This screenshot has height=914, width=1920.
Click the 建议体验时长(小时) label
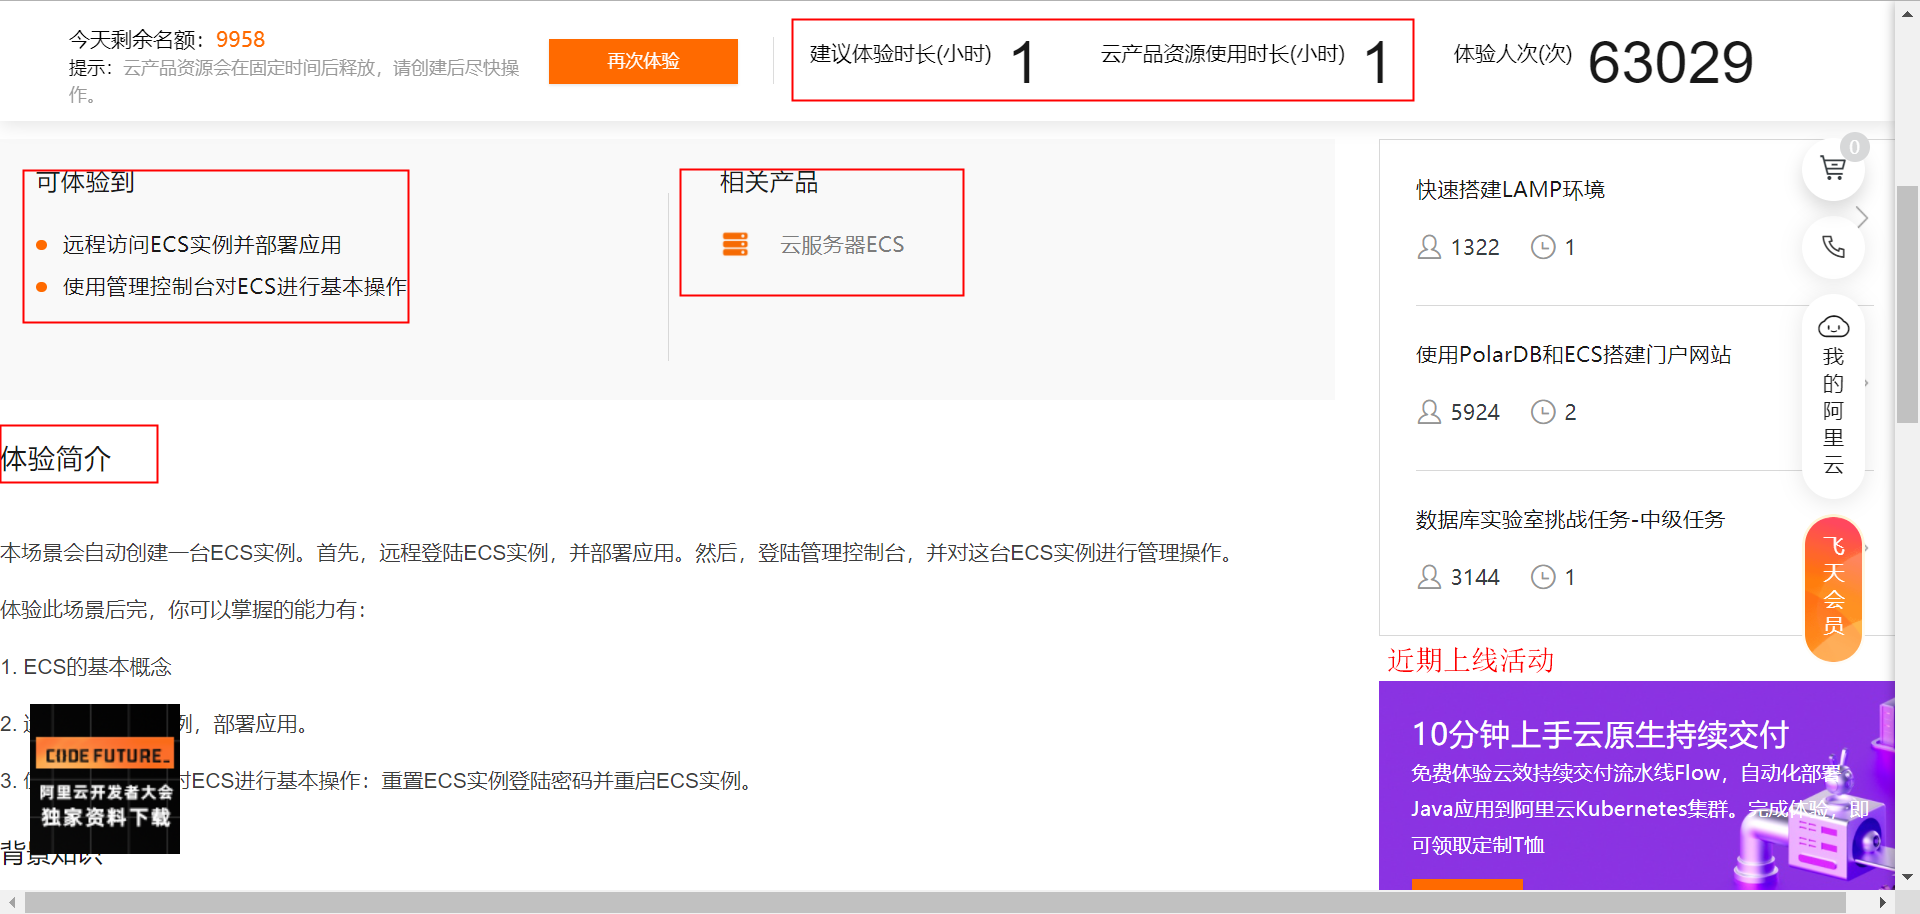point(900,54)
